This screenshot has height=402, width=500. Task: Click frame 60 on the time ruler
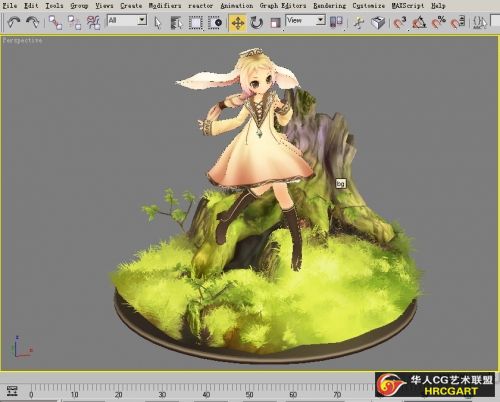(x=293, y=395)
